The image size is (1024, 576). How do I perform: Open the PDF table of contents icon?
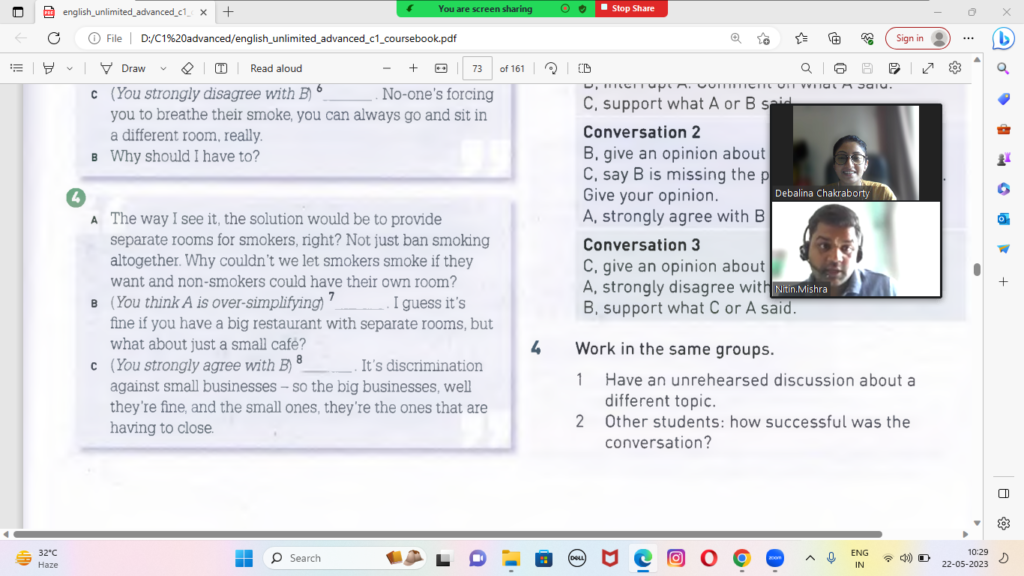tap(16, 68)
